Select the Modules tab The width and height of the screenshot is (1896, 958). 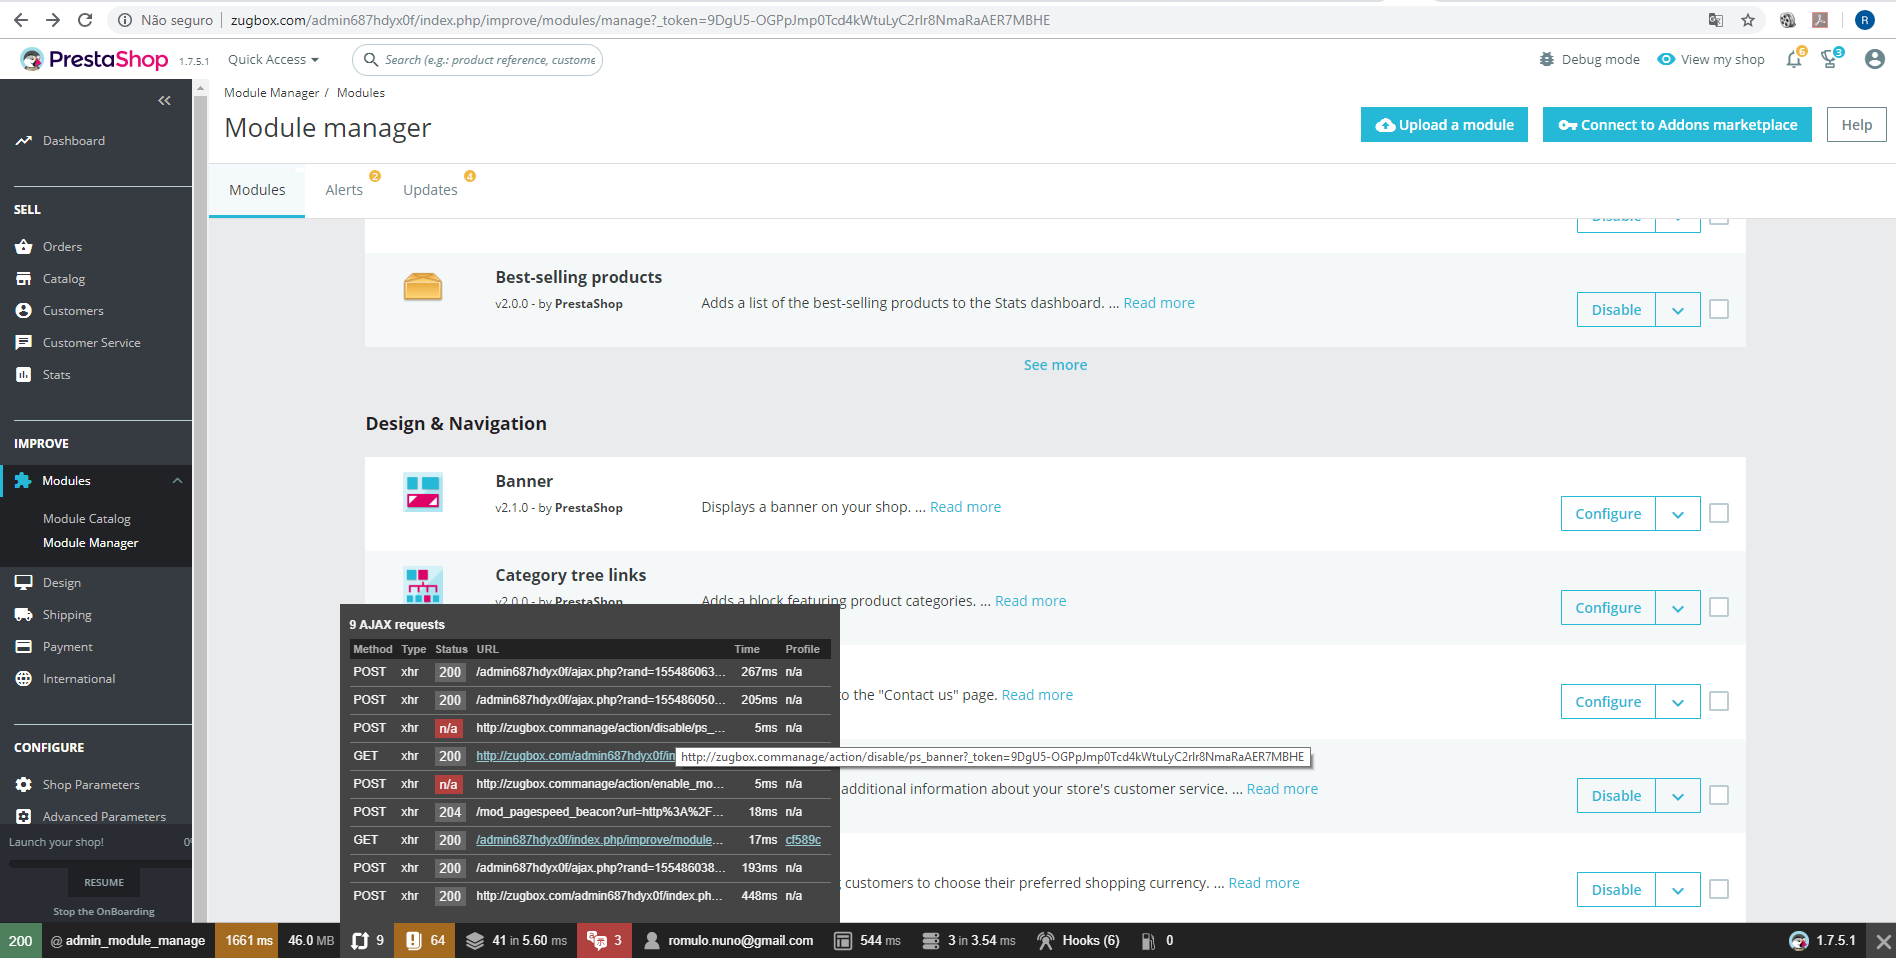point(257,190)
